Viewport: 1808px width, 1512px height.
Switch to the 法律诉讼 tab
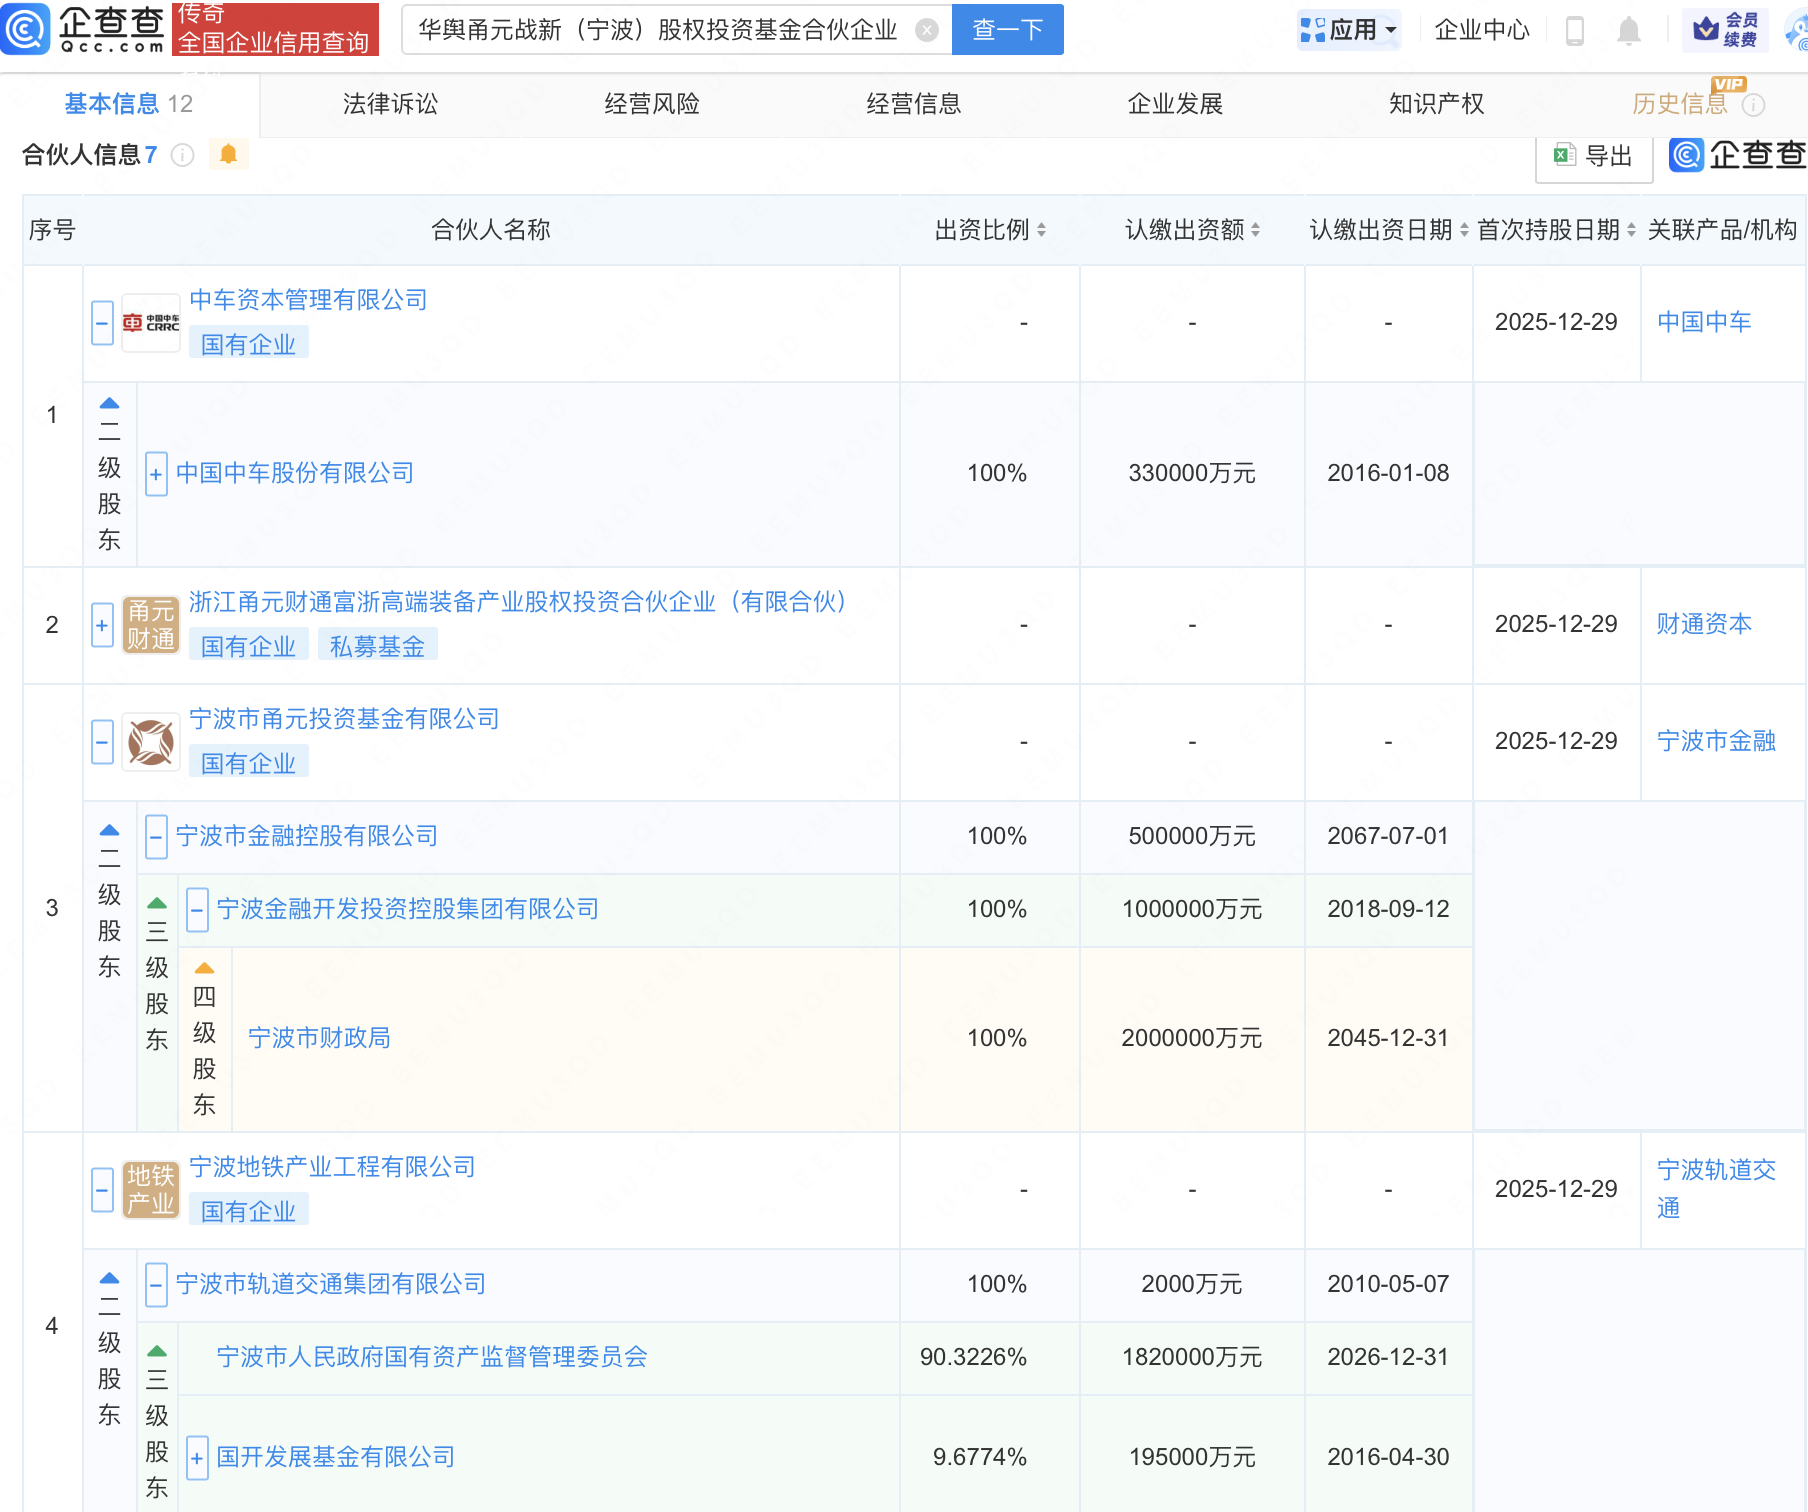[390, 104]
